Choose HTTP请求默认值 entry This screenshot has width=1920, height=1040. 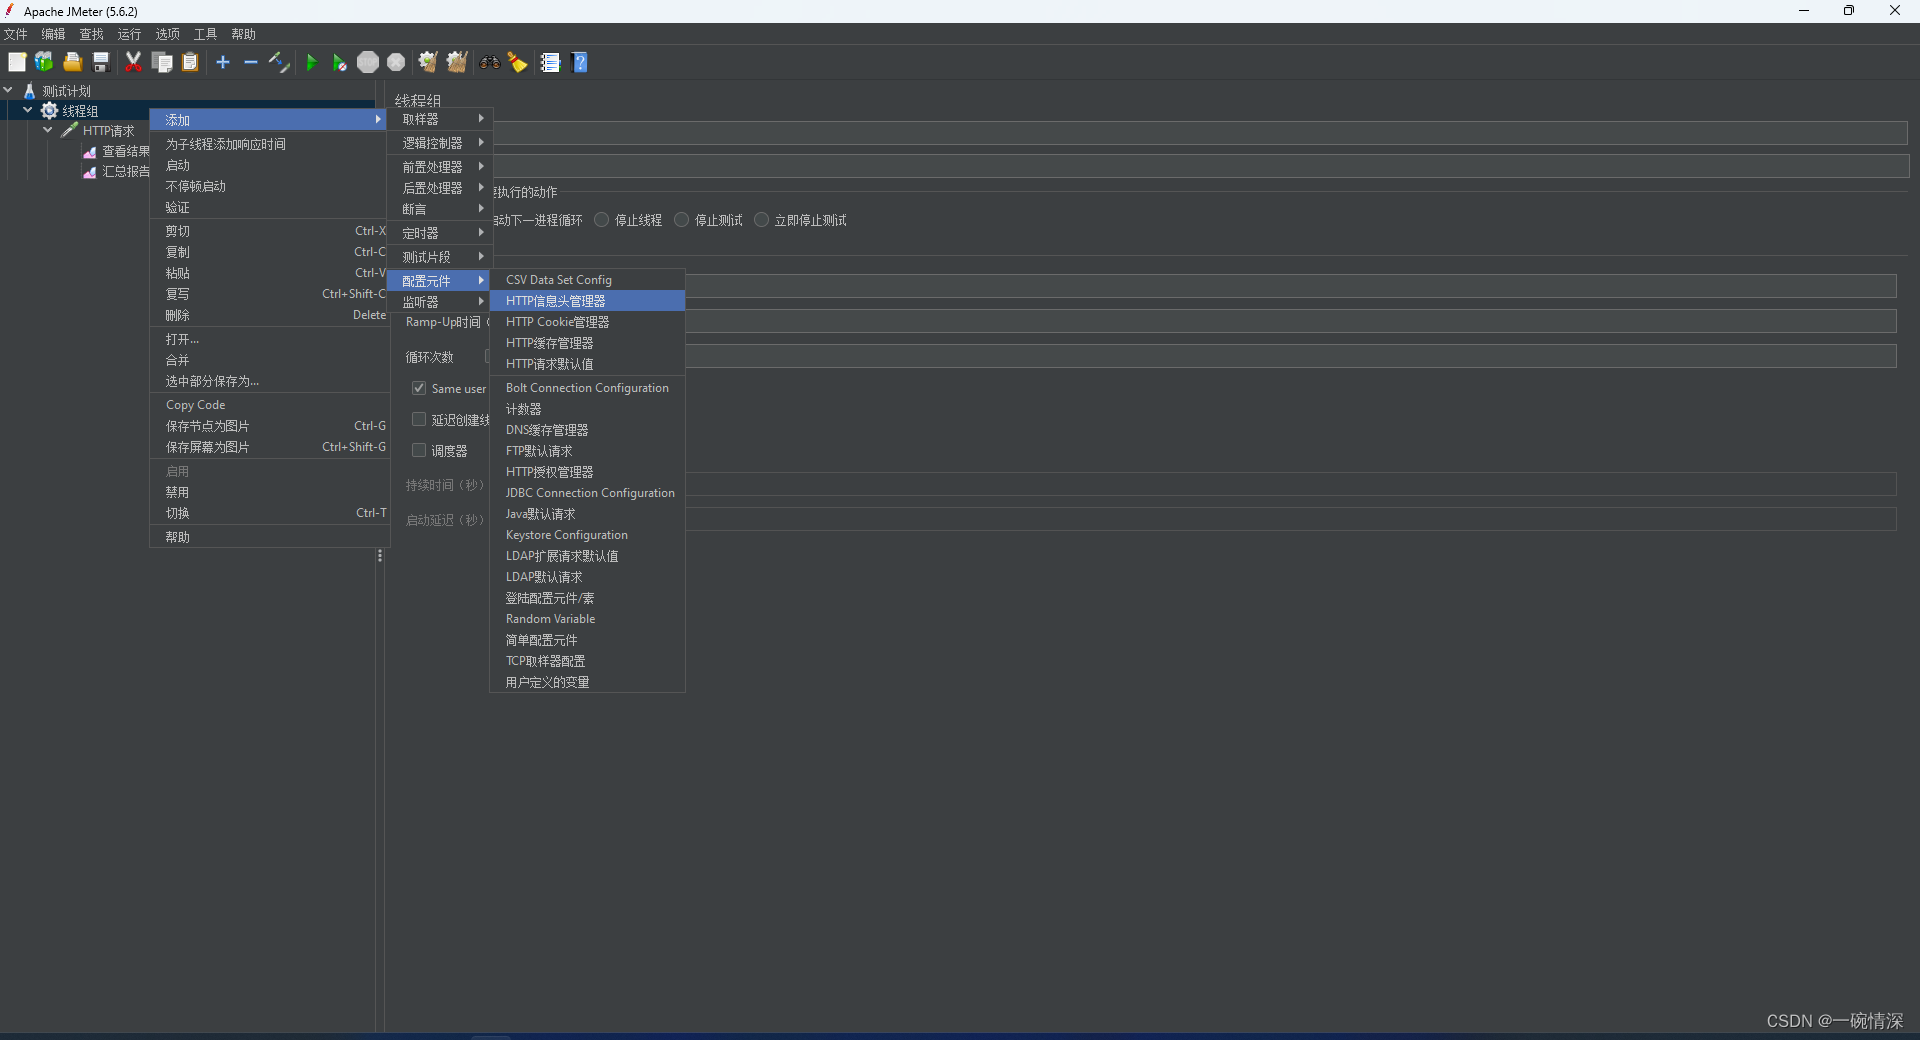pos(587,364)
